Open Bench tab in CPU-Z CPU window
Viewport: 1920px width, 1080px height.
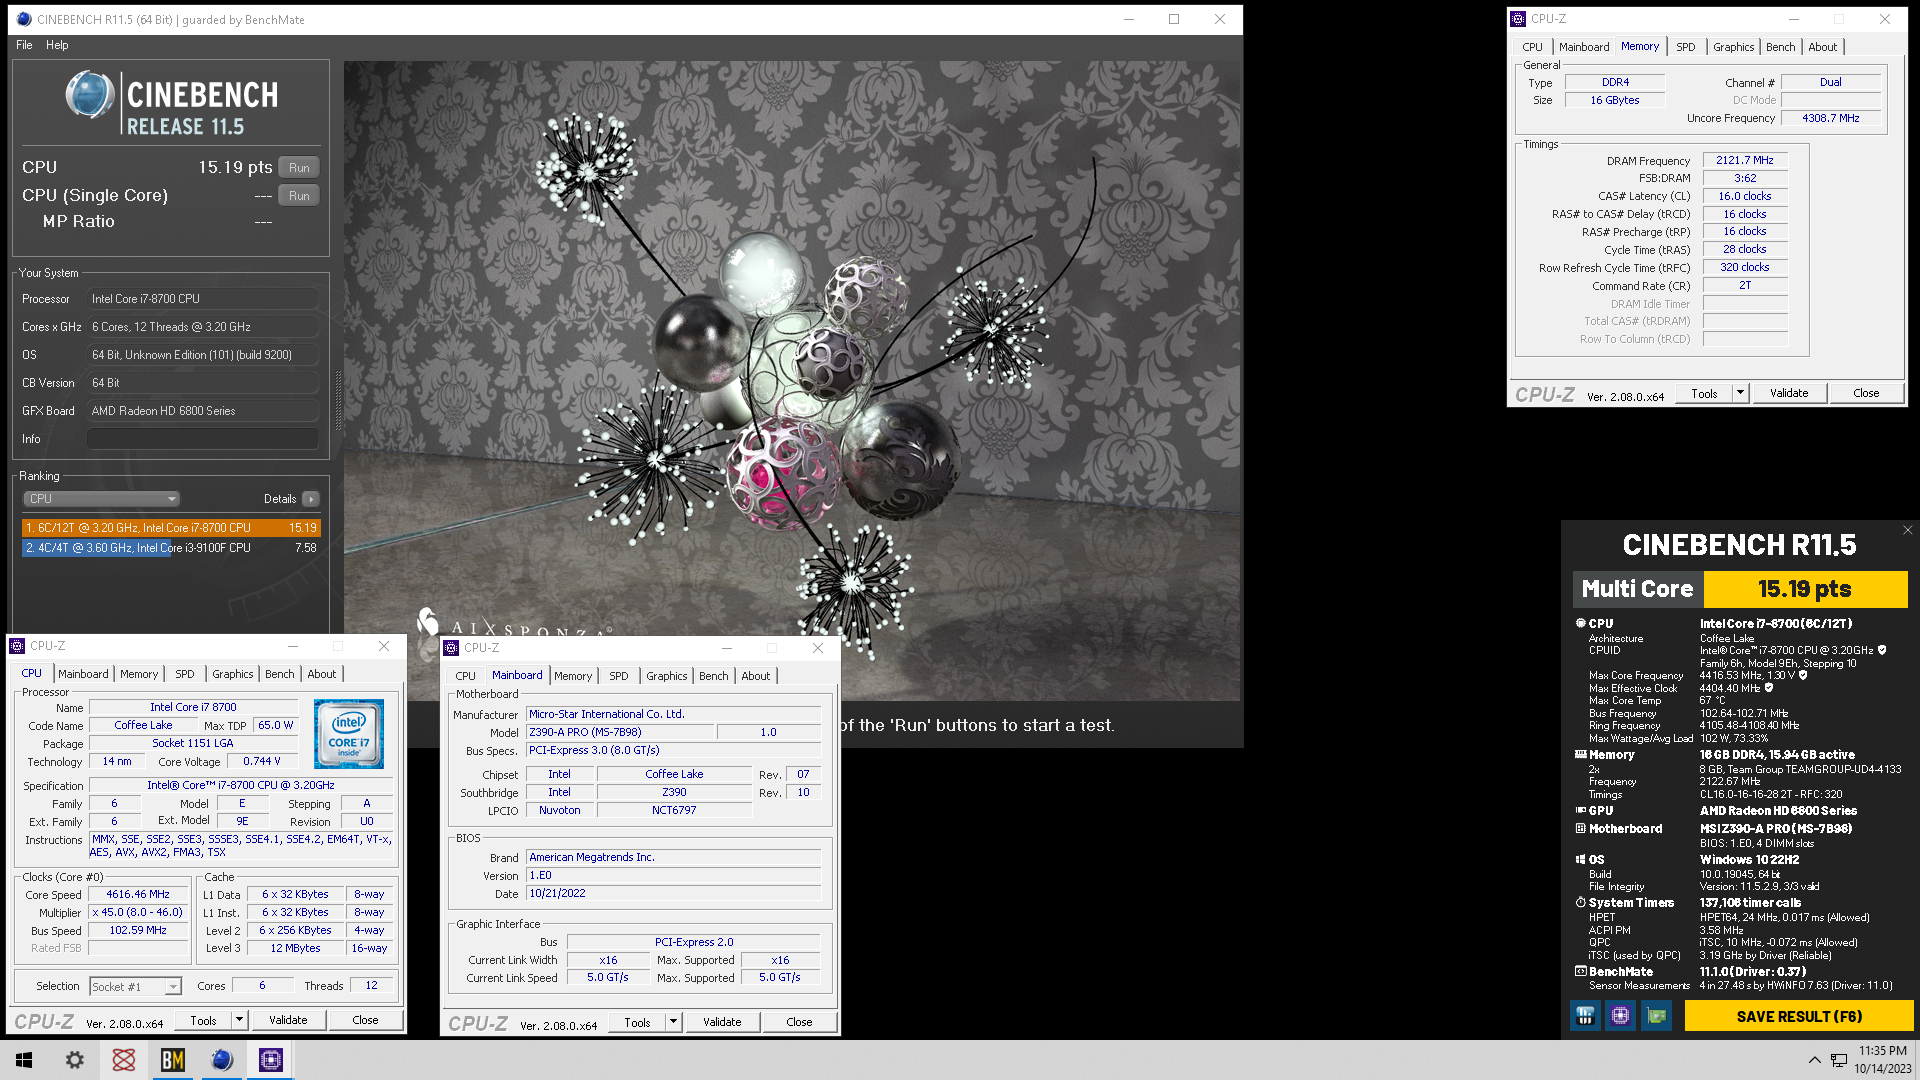point(279,674)
